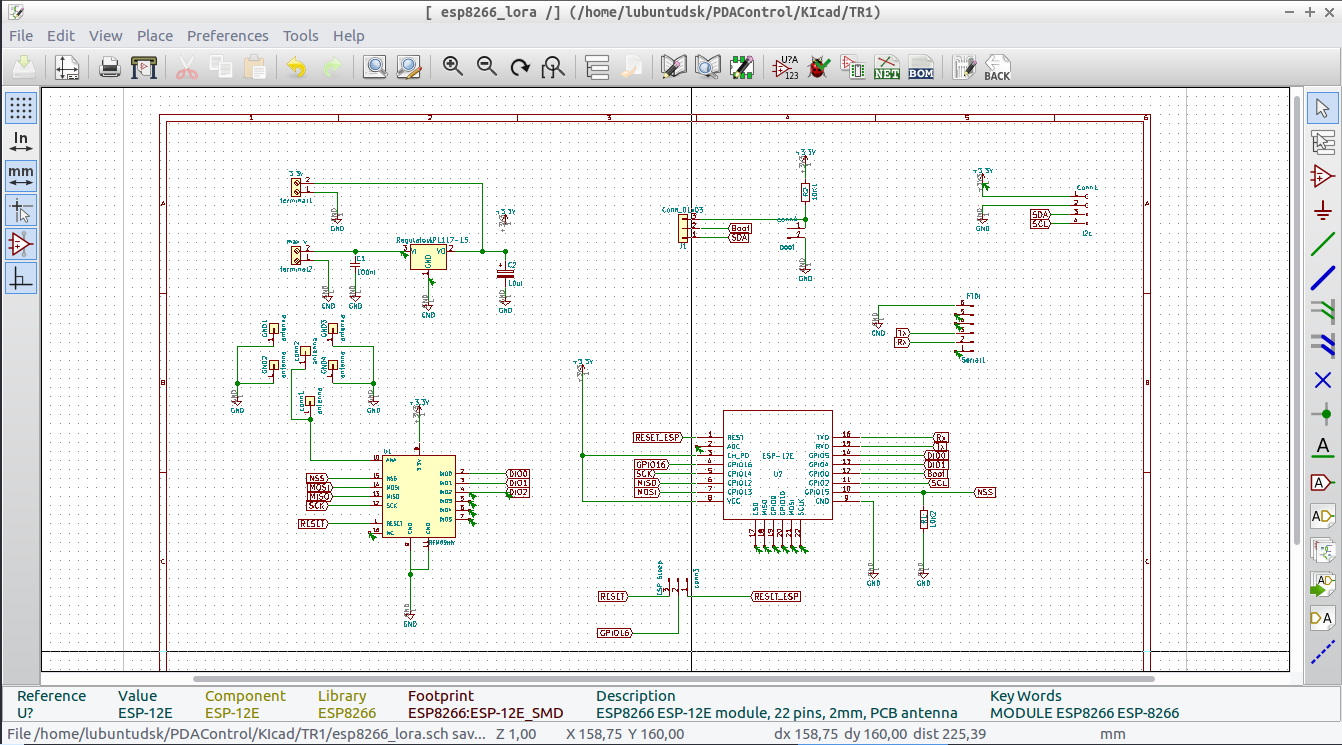Select the Place component tool
The image size is (1342, 745).
[1323, 177]
